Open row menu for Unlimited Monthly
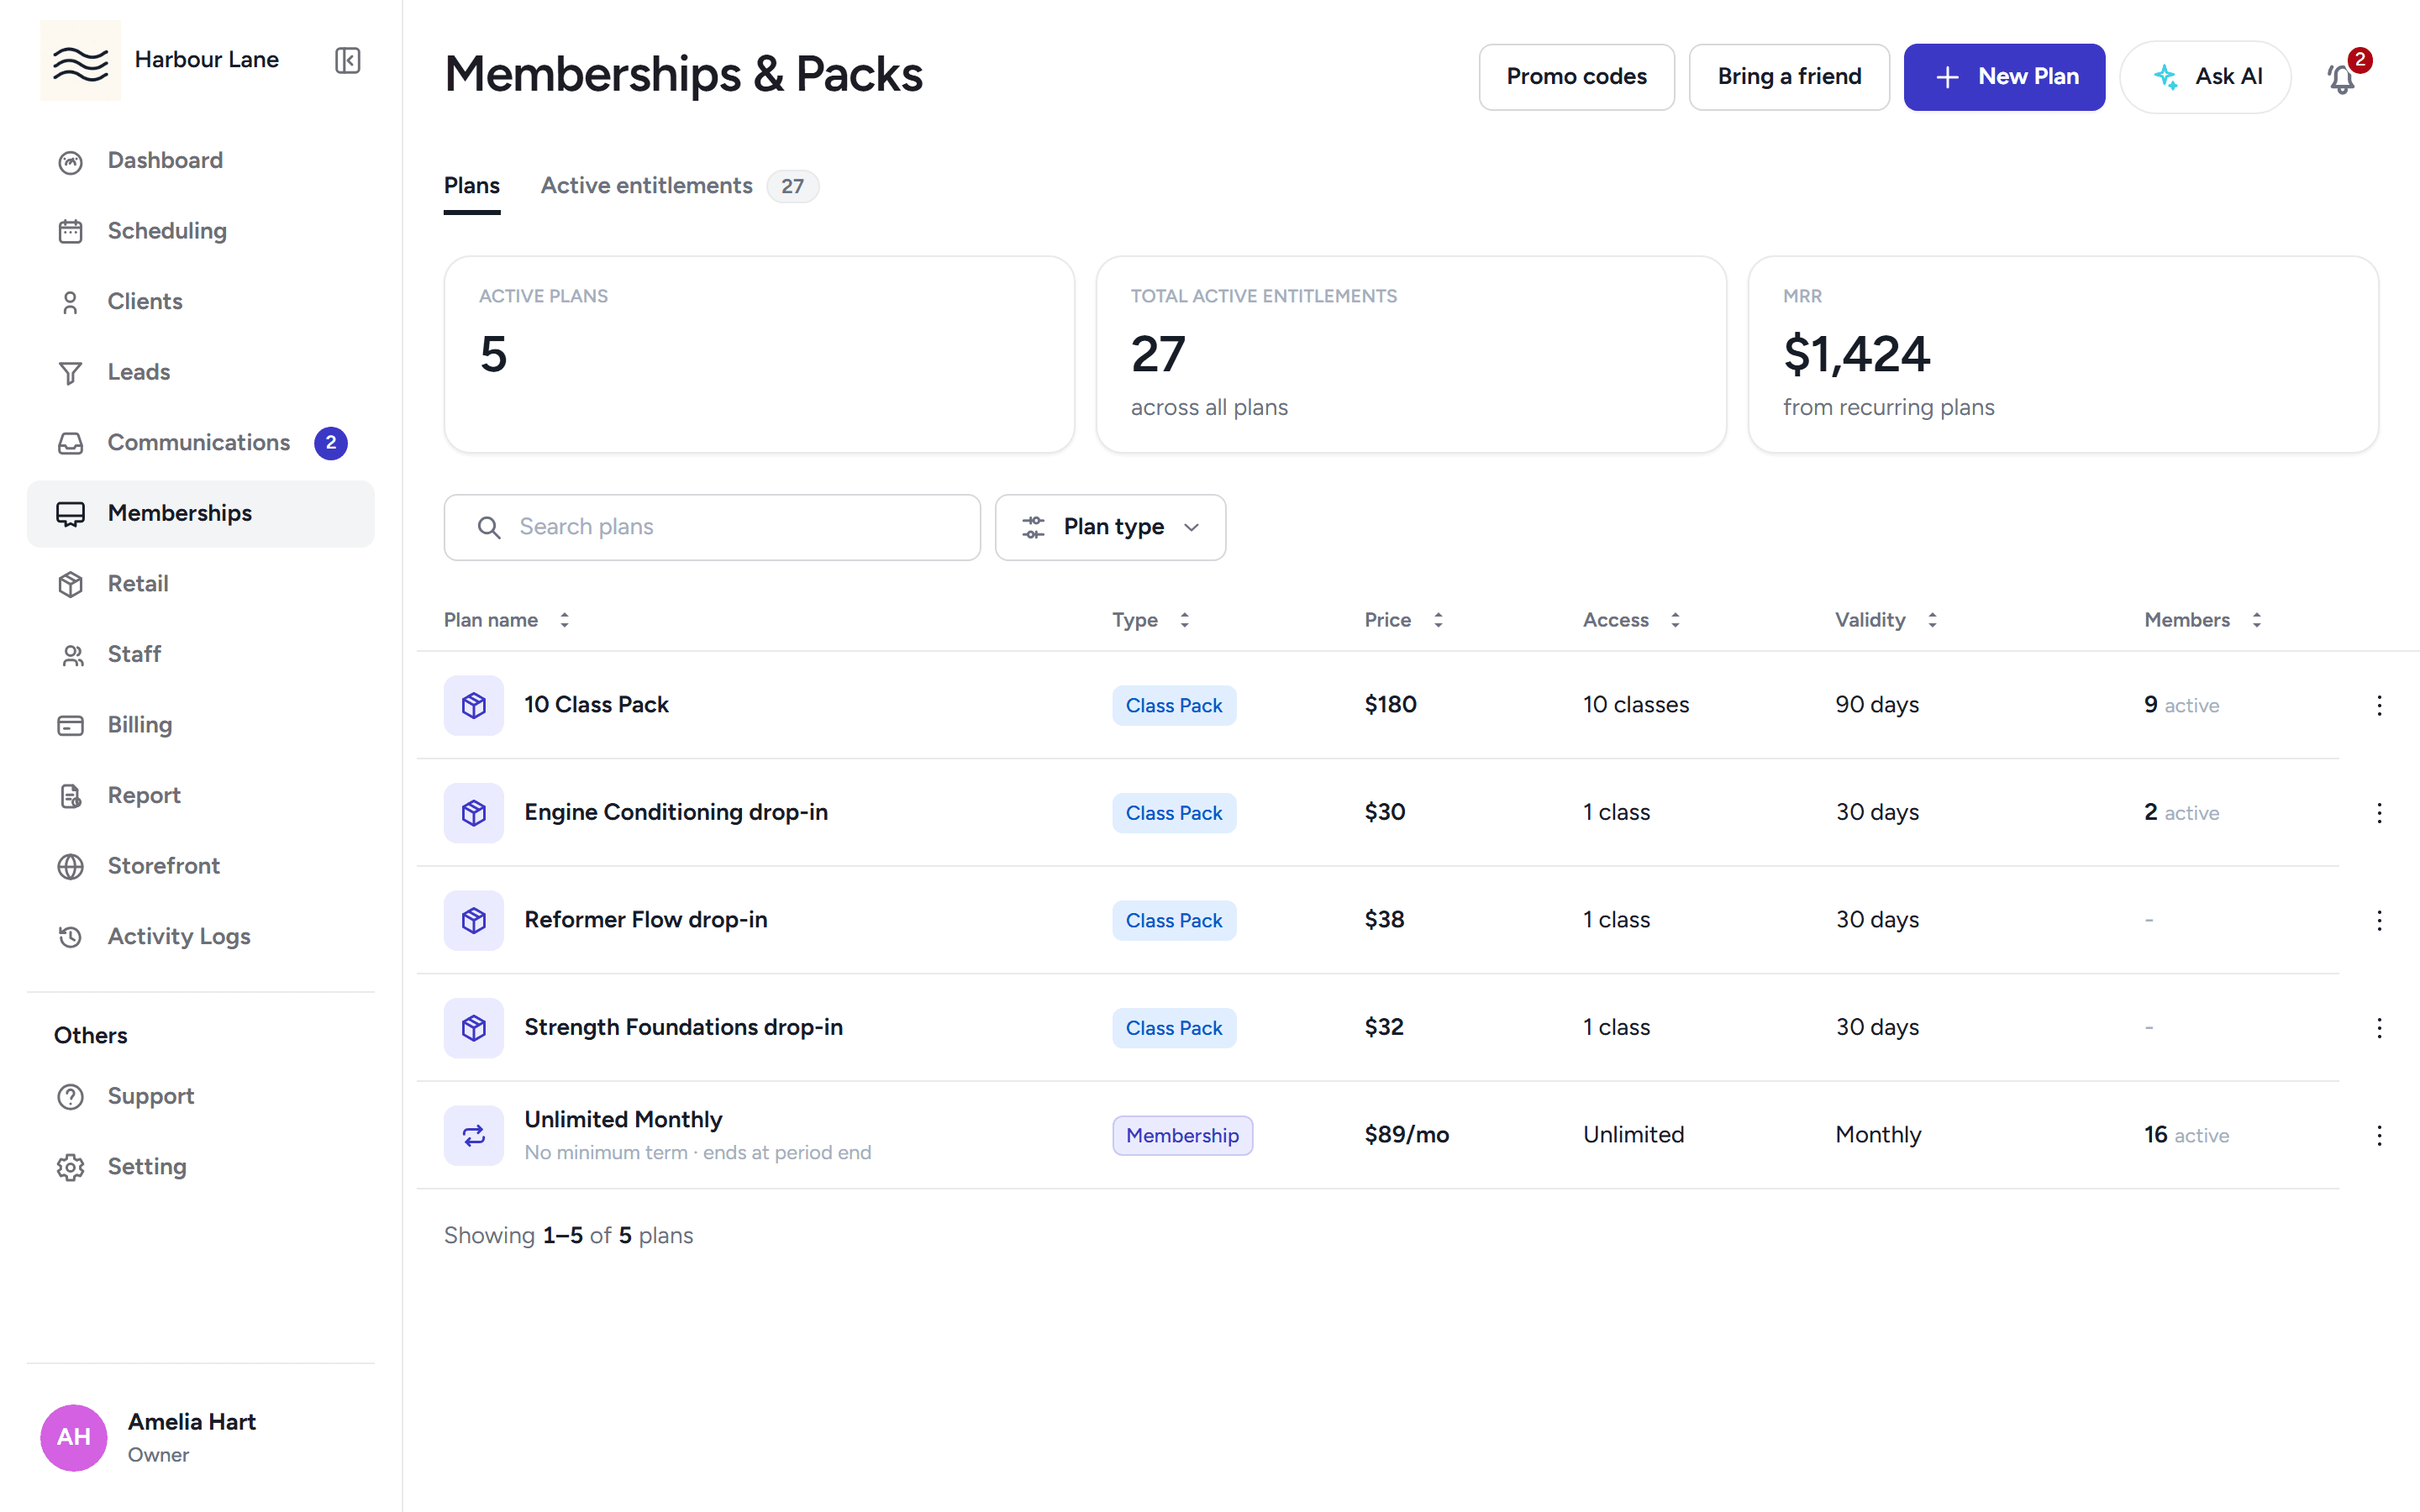 tap(2379, 1135)
